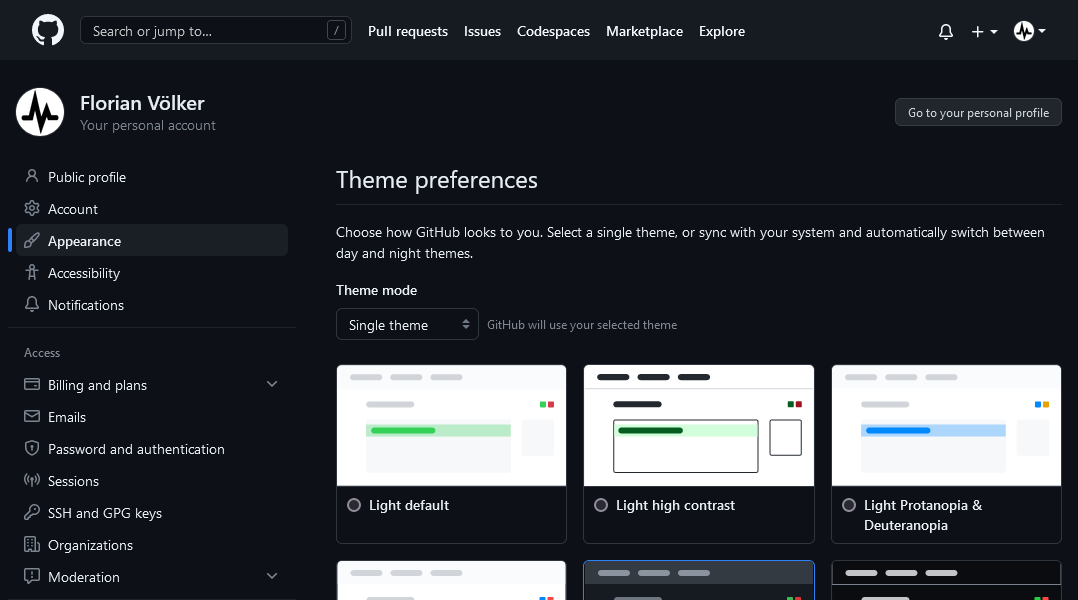Click the Password shield lock icon
Viewport: 1078px width, 600px height.
tap(32, 448)
